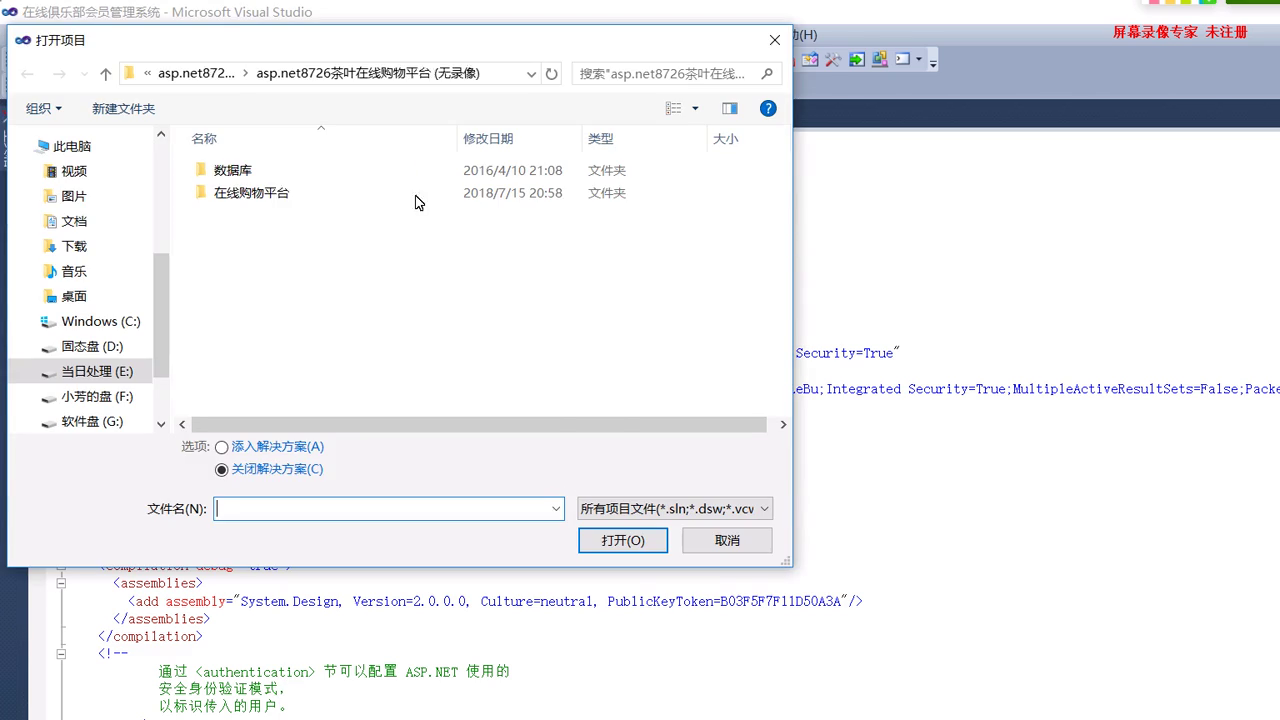Viewport: 1280px width, 720px height.
Task: Open 下载 in navigation pane
Action: click(74, 246)
